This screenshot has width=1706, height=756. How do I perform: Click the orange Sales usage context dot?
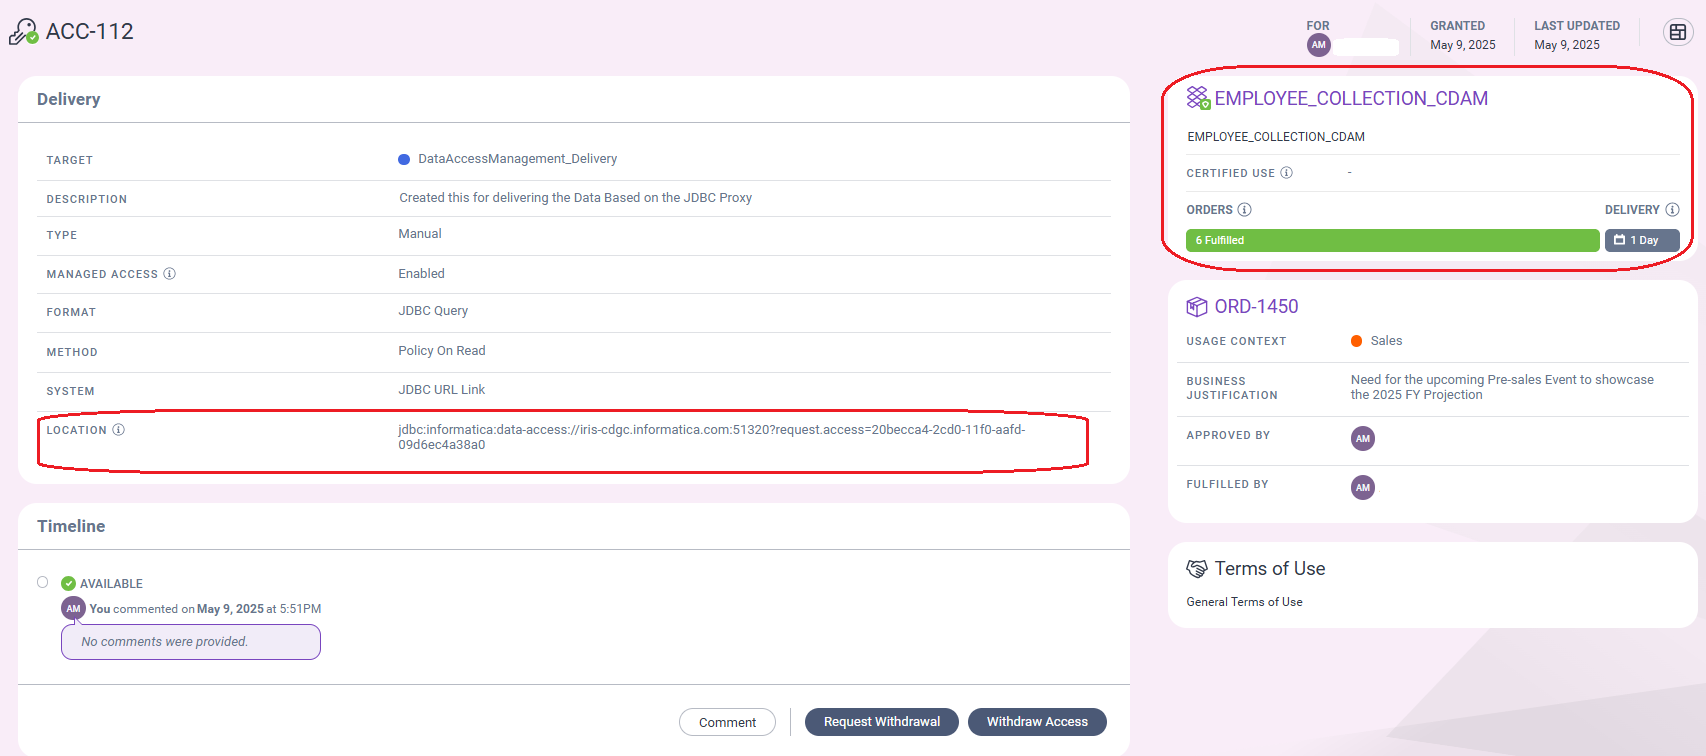(x=1357, y=341)
